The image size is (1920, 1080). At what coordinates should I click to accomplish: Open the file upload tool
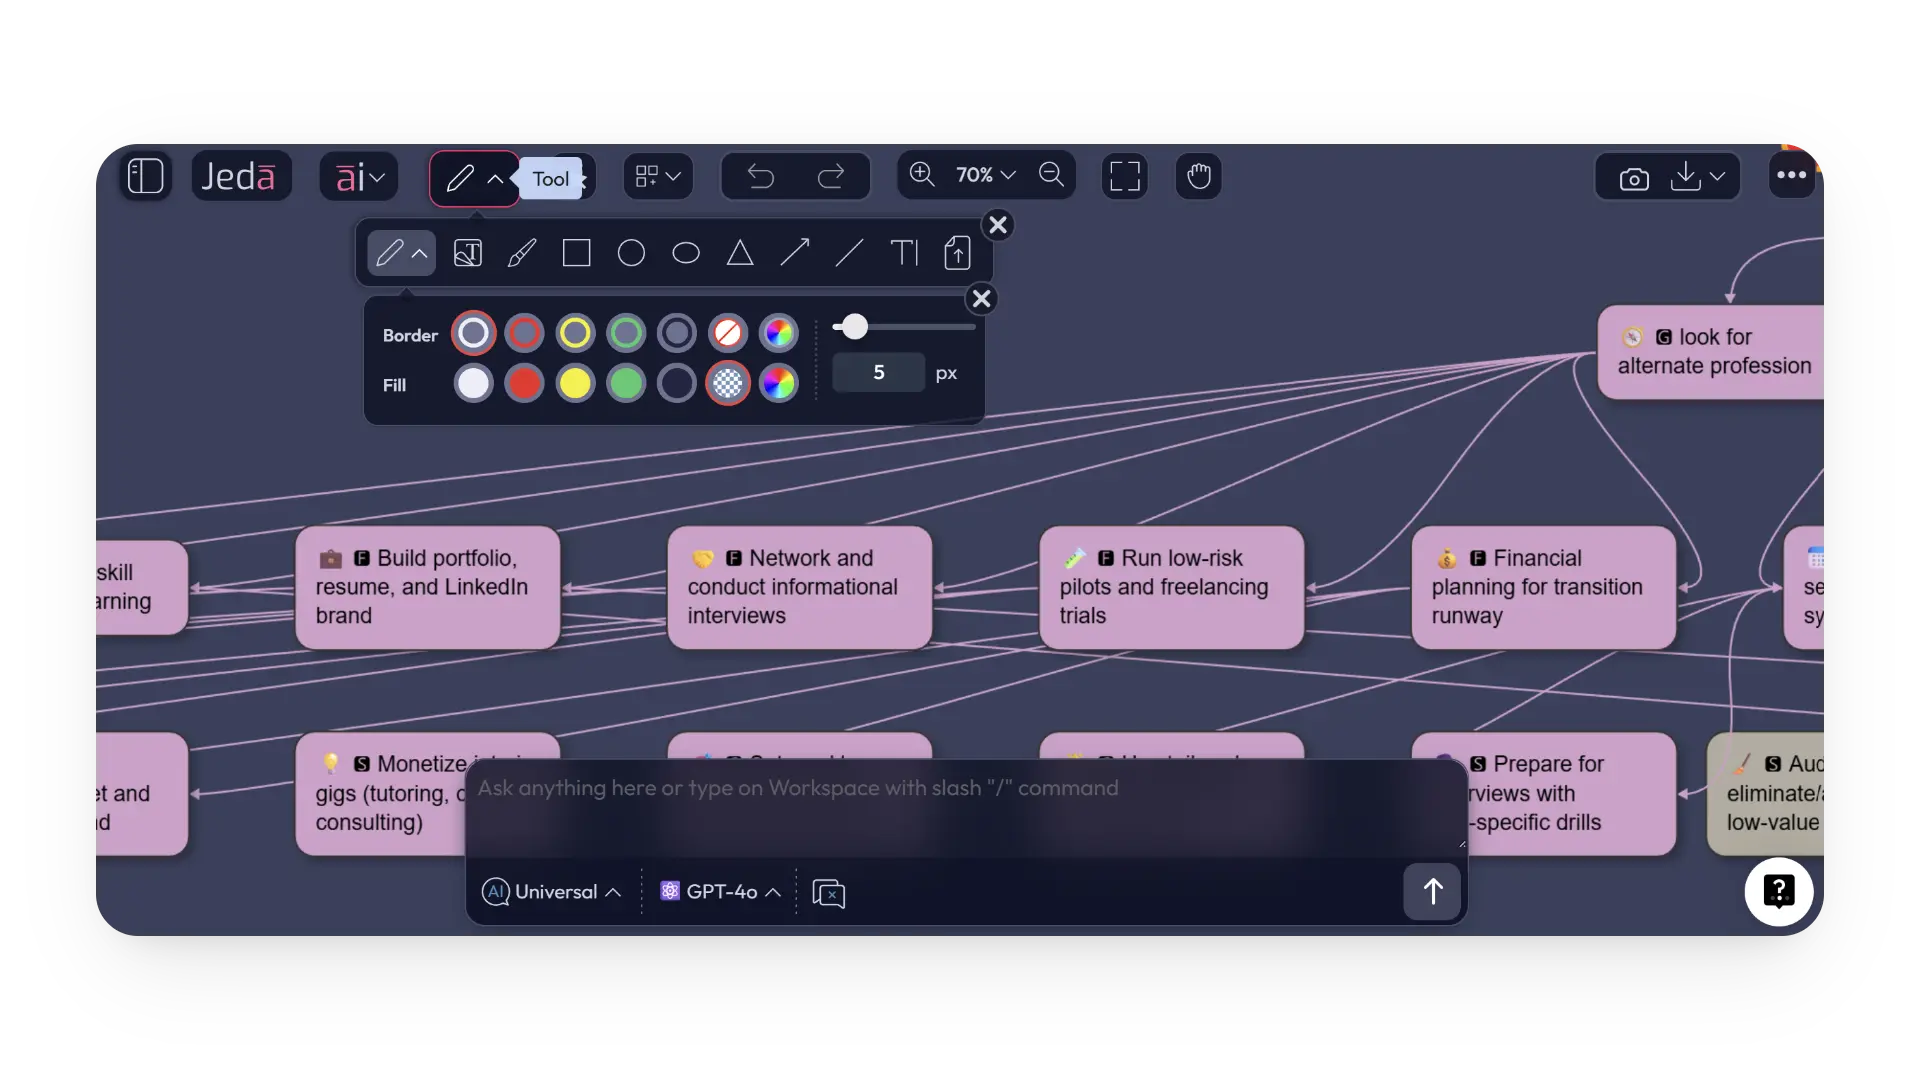click(957, 253)
